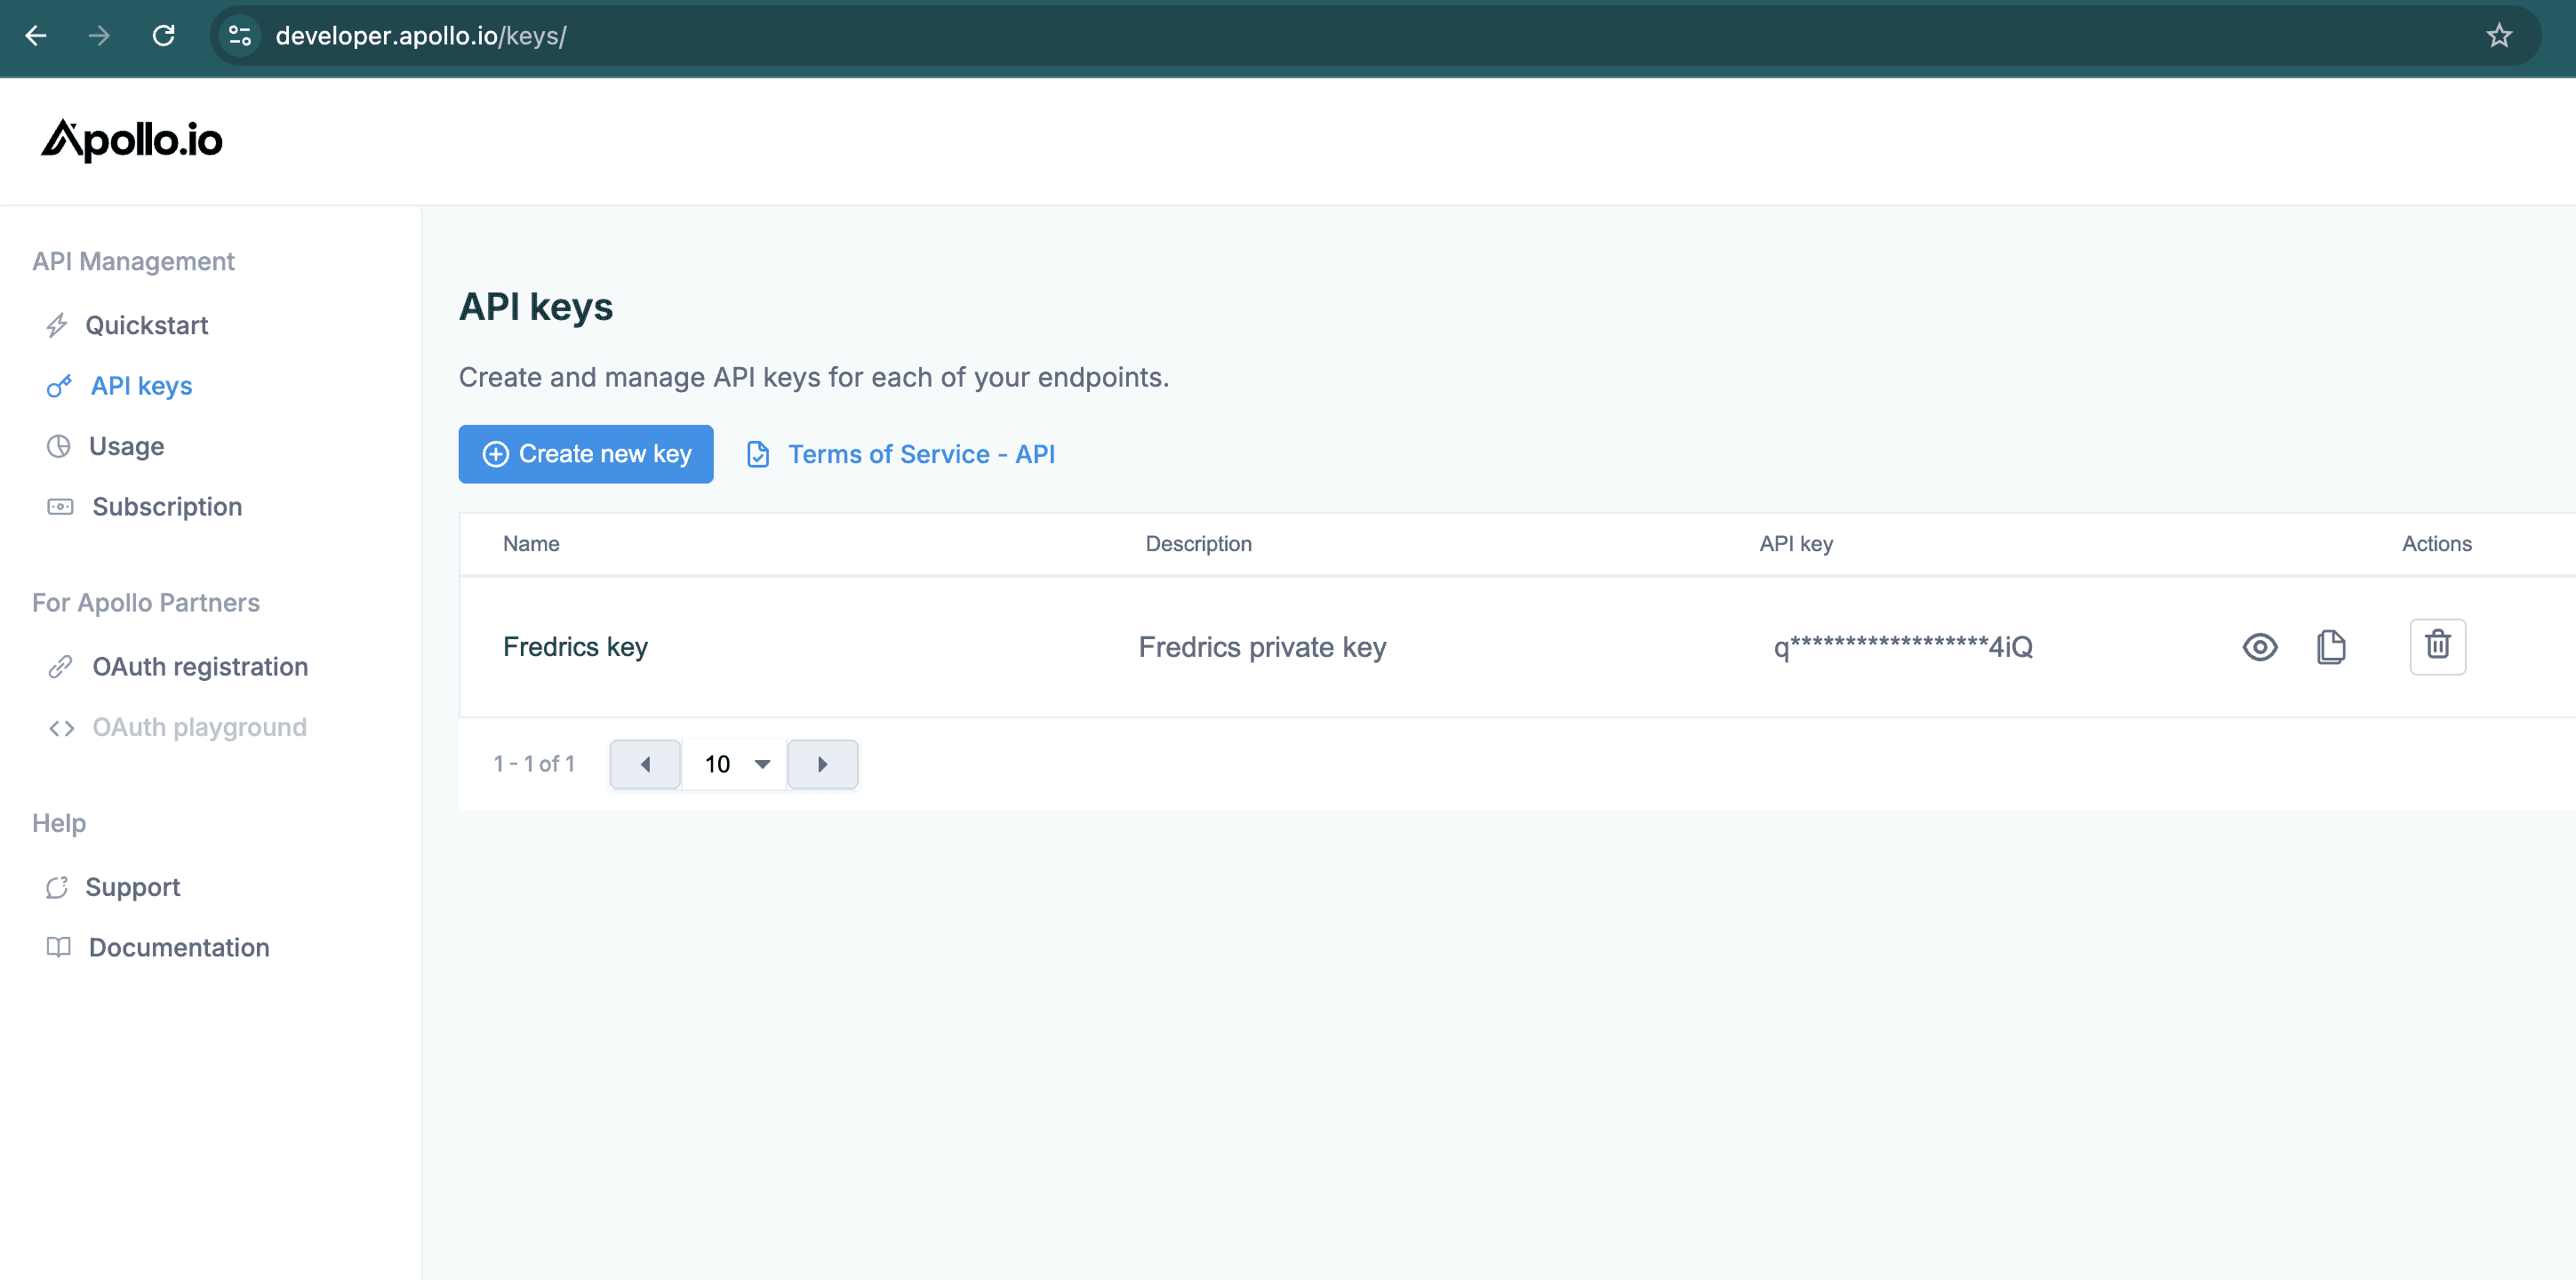Image resolution: width=2576 pixels, height=1280 pixels.
Task: Delete Fredrics key with the trash icon
Action: pyautogui.click(x=2438, y=646)
